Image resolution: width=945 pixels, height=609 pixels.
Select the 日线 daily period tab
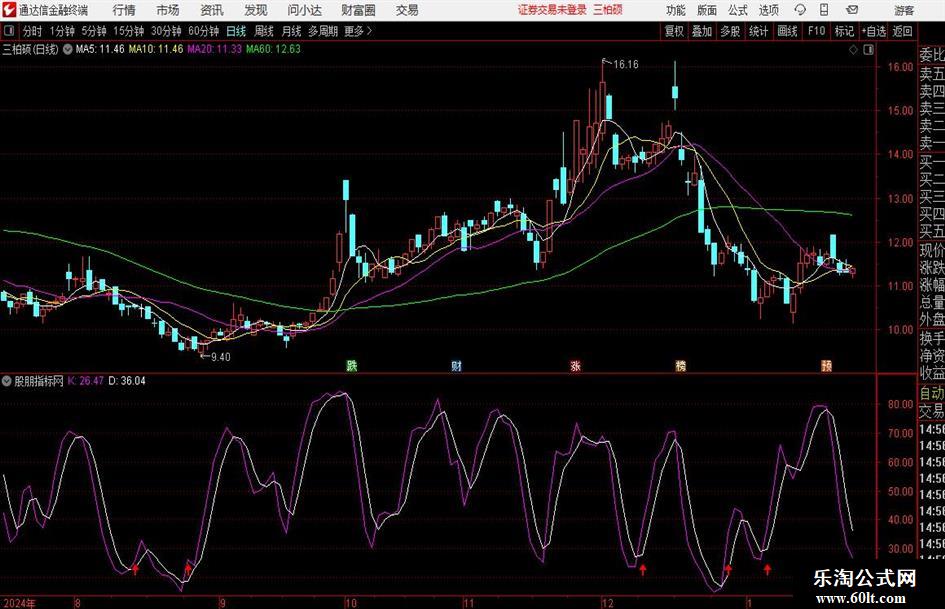[236, 31]
